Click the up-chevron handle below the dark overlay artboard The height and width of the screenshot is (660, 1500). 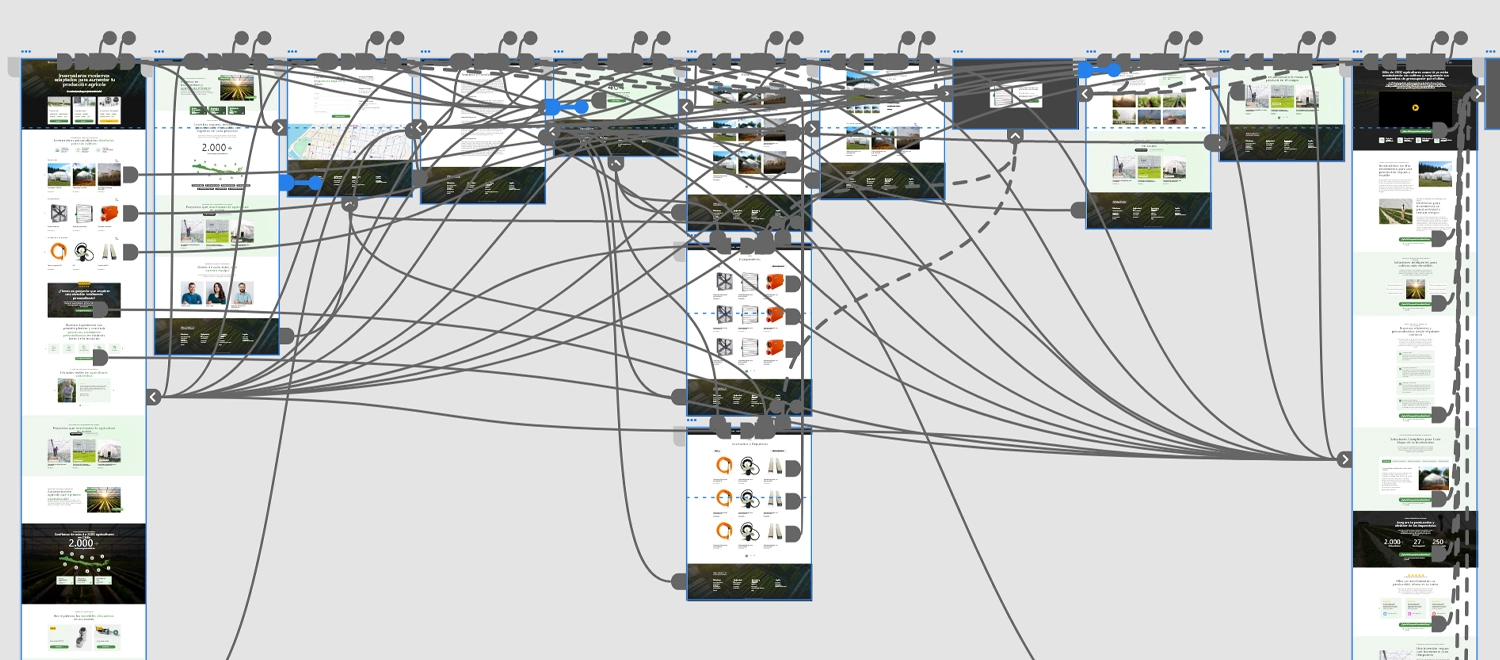coord(1015,136)
